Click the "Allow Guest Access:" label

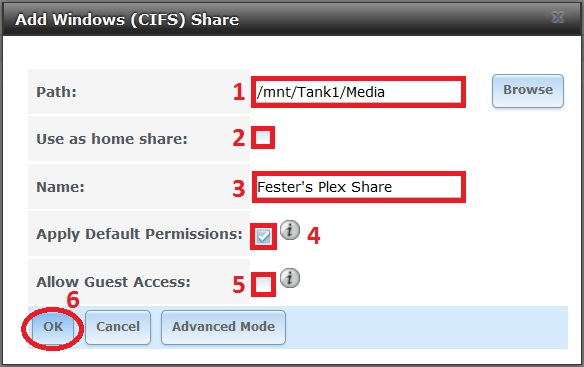(113, 282)
